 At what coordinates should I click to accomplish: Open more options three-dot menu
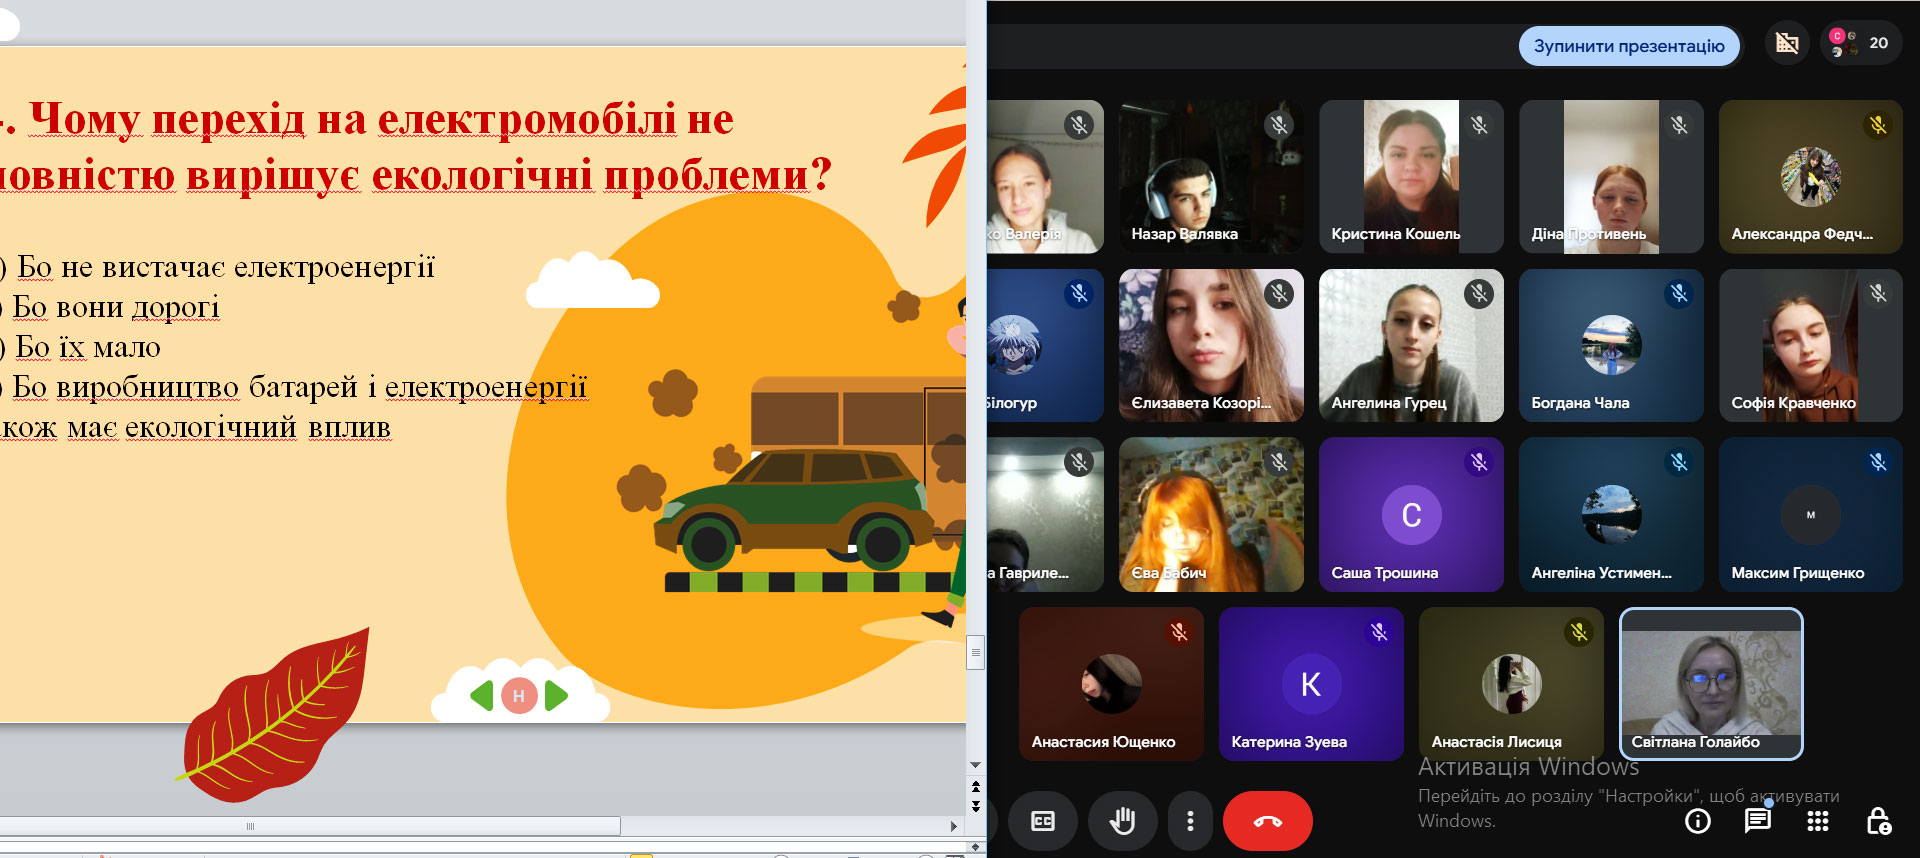tap(1189, 821)
